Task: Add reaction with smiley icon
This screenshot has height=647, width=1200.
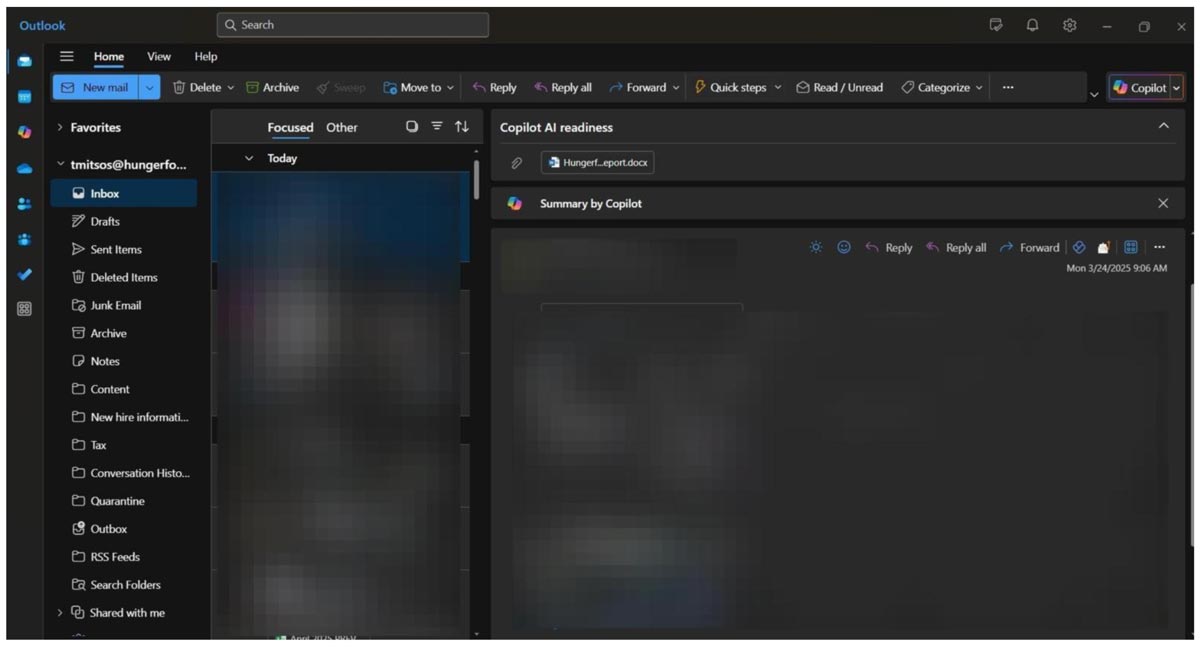Action: 844,248
